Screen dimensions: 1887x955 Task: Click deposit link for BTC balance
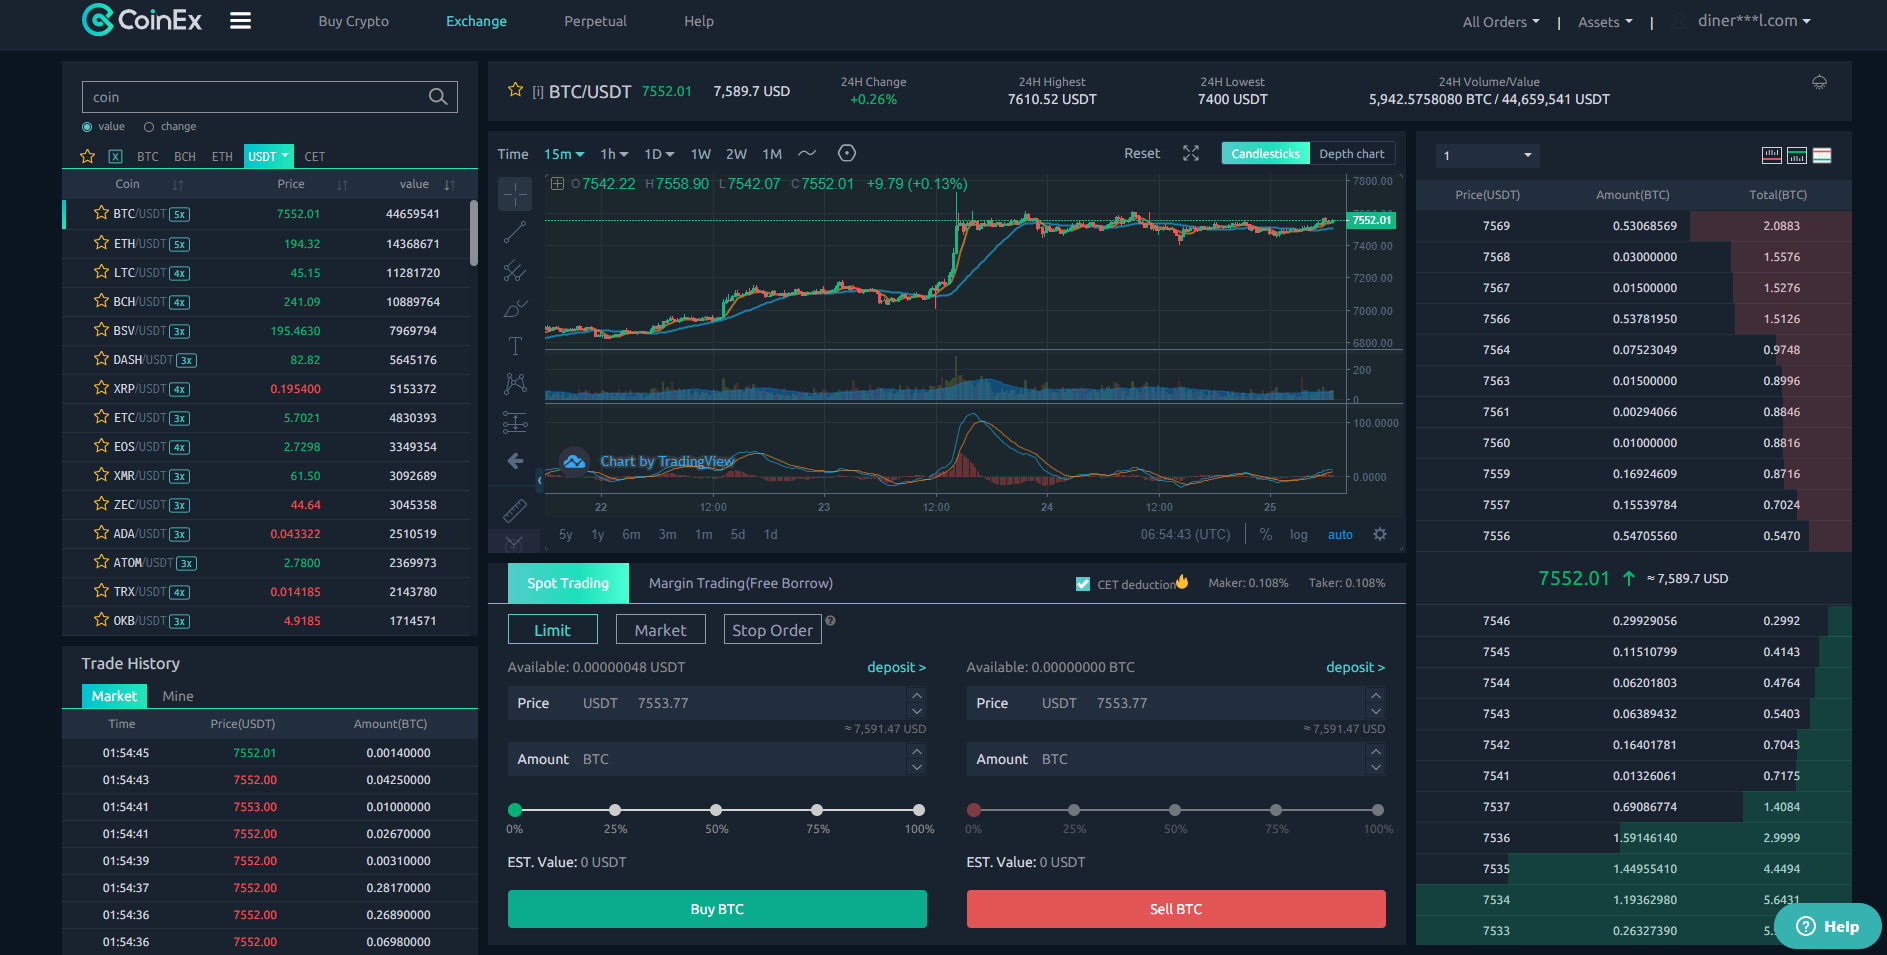(x=1355, y=667)
